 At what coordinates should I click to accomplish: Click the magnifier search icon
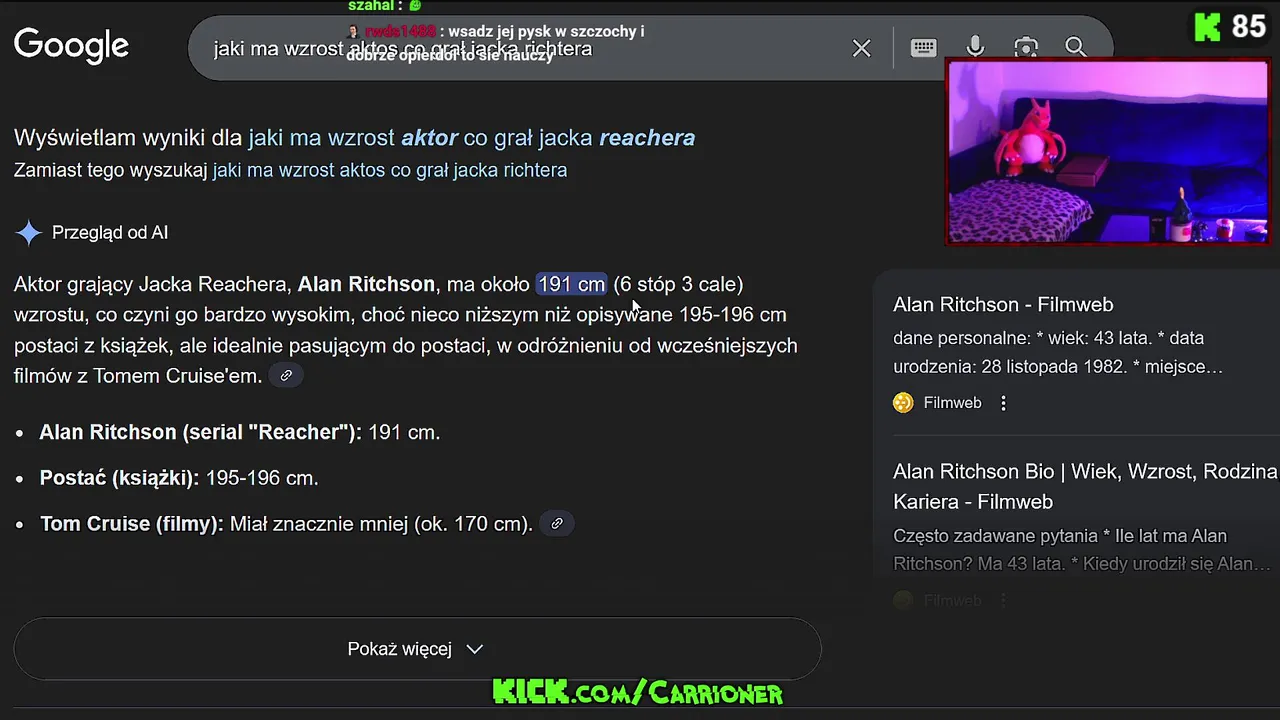click(x=1076, y=47)
